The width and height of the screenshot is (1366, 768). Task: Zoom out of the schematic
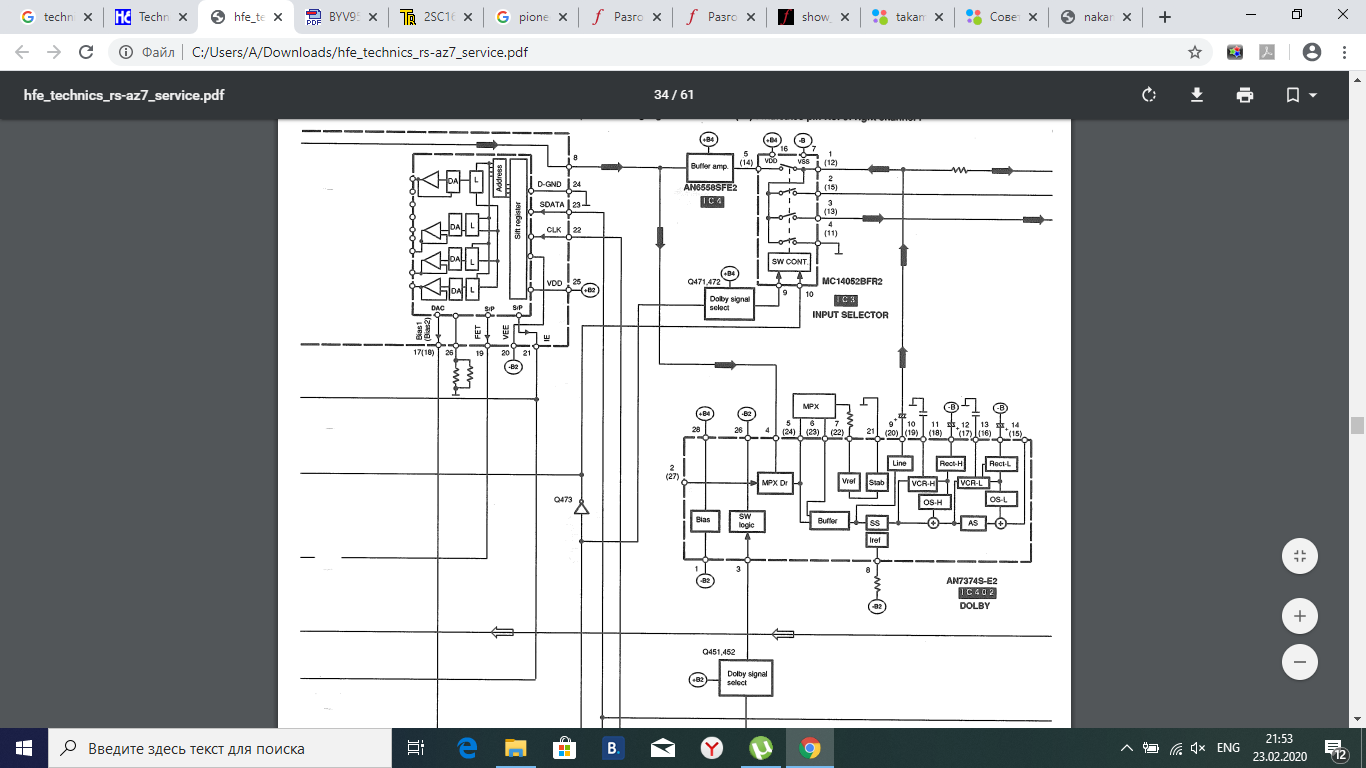[x=1299, y=662]
